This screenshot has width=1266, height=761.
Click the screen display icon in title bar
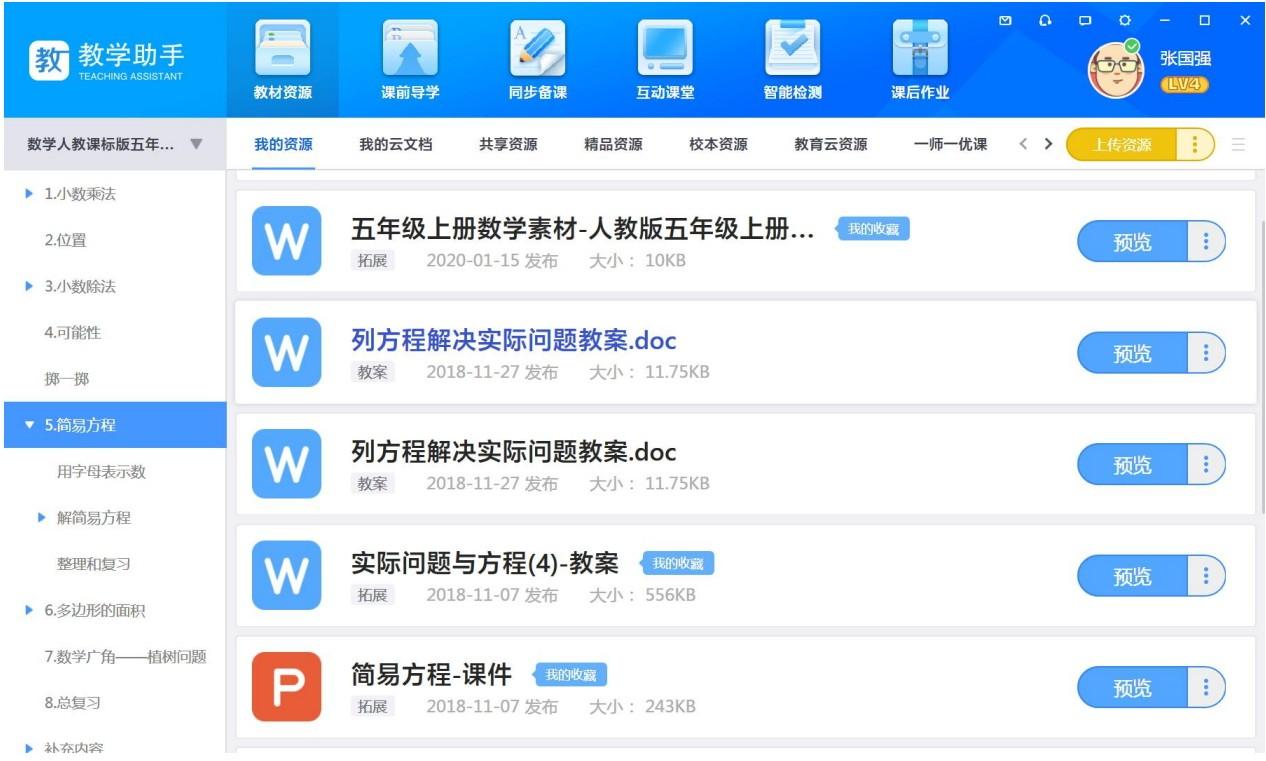[1085, 20]
